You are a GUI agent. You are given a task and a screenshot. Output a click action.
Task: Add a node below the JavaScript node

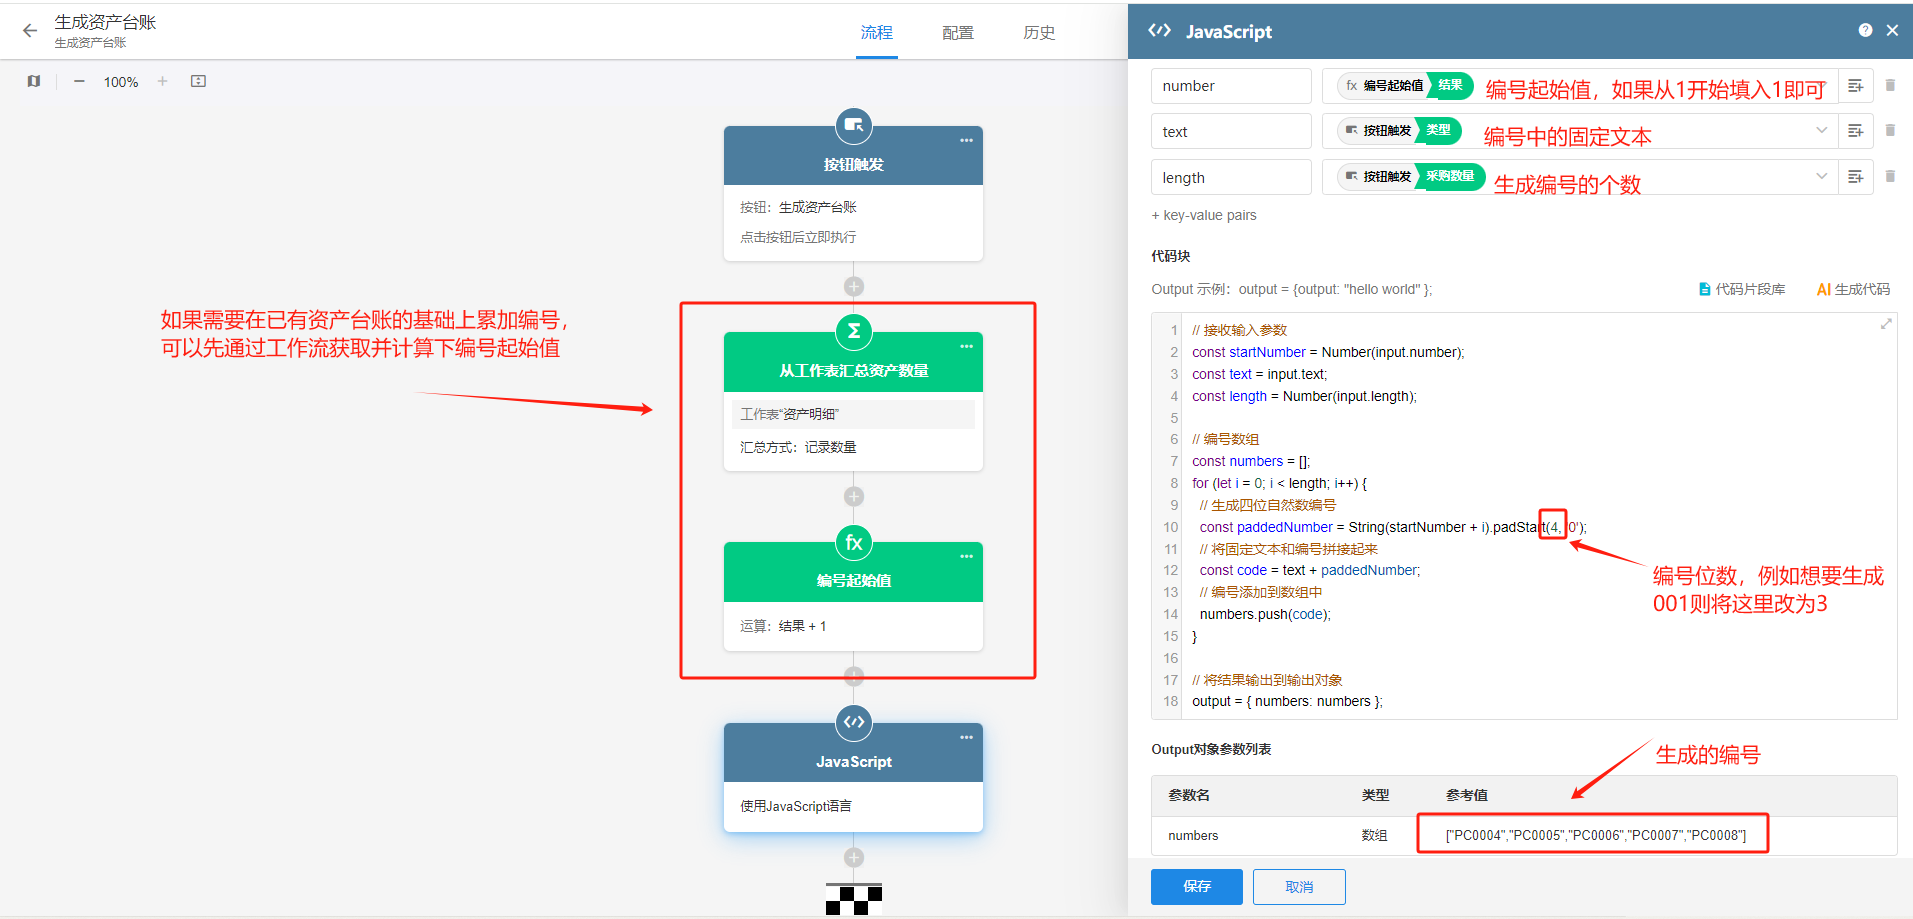tap(854, 857)
